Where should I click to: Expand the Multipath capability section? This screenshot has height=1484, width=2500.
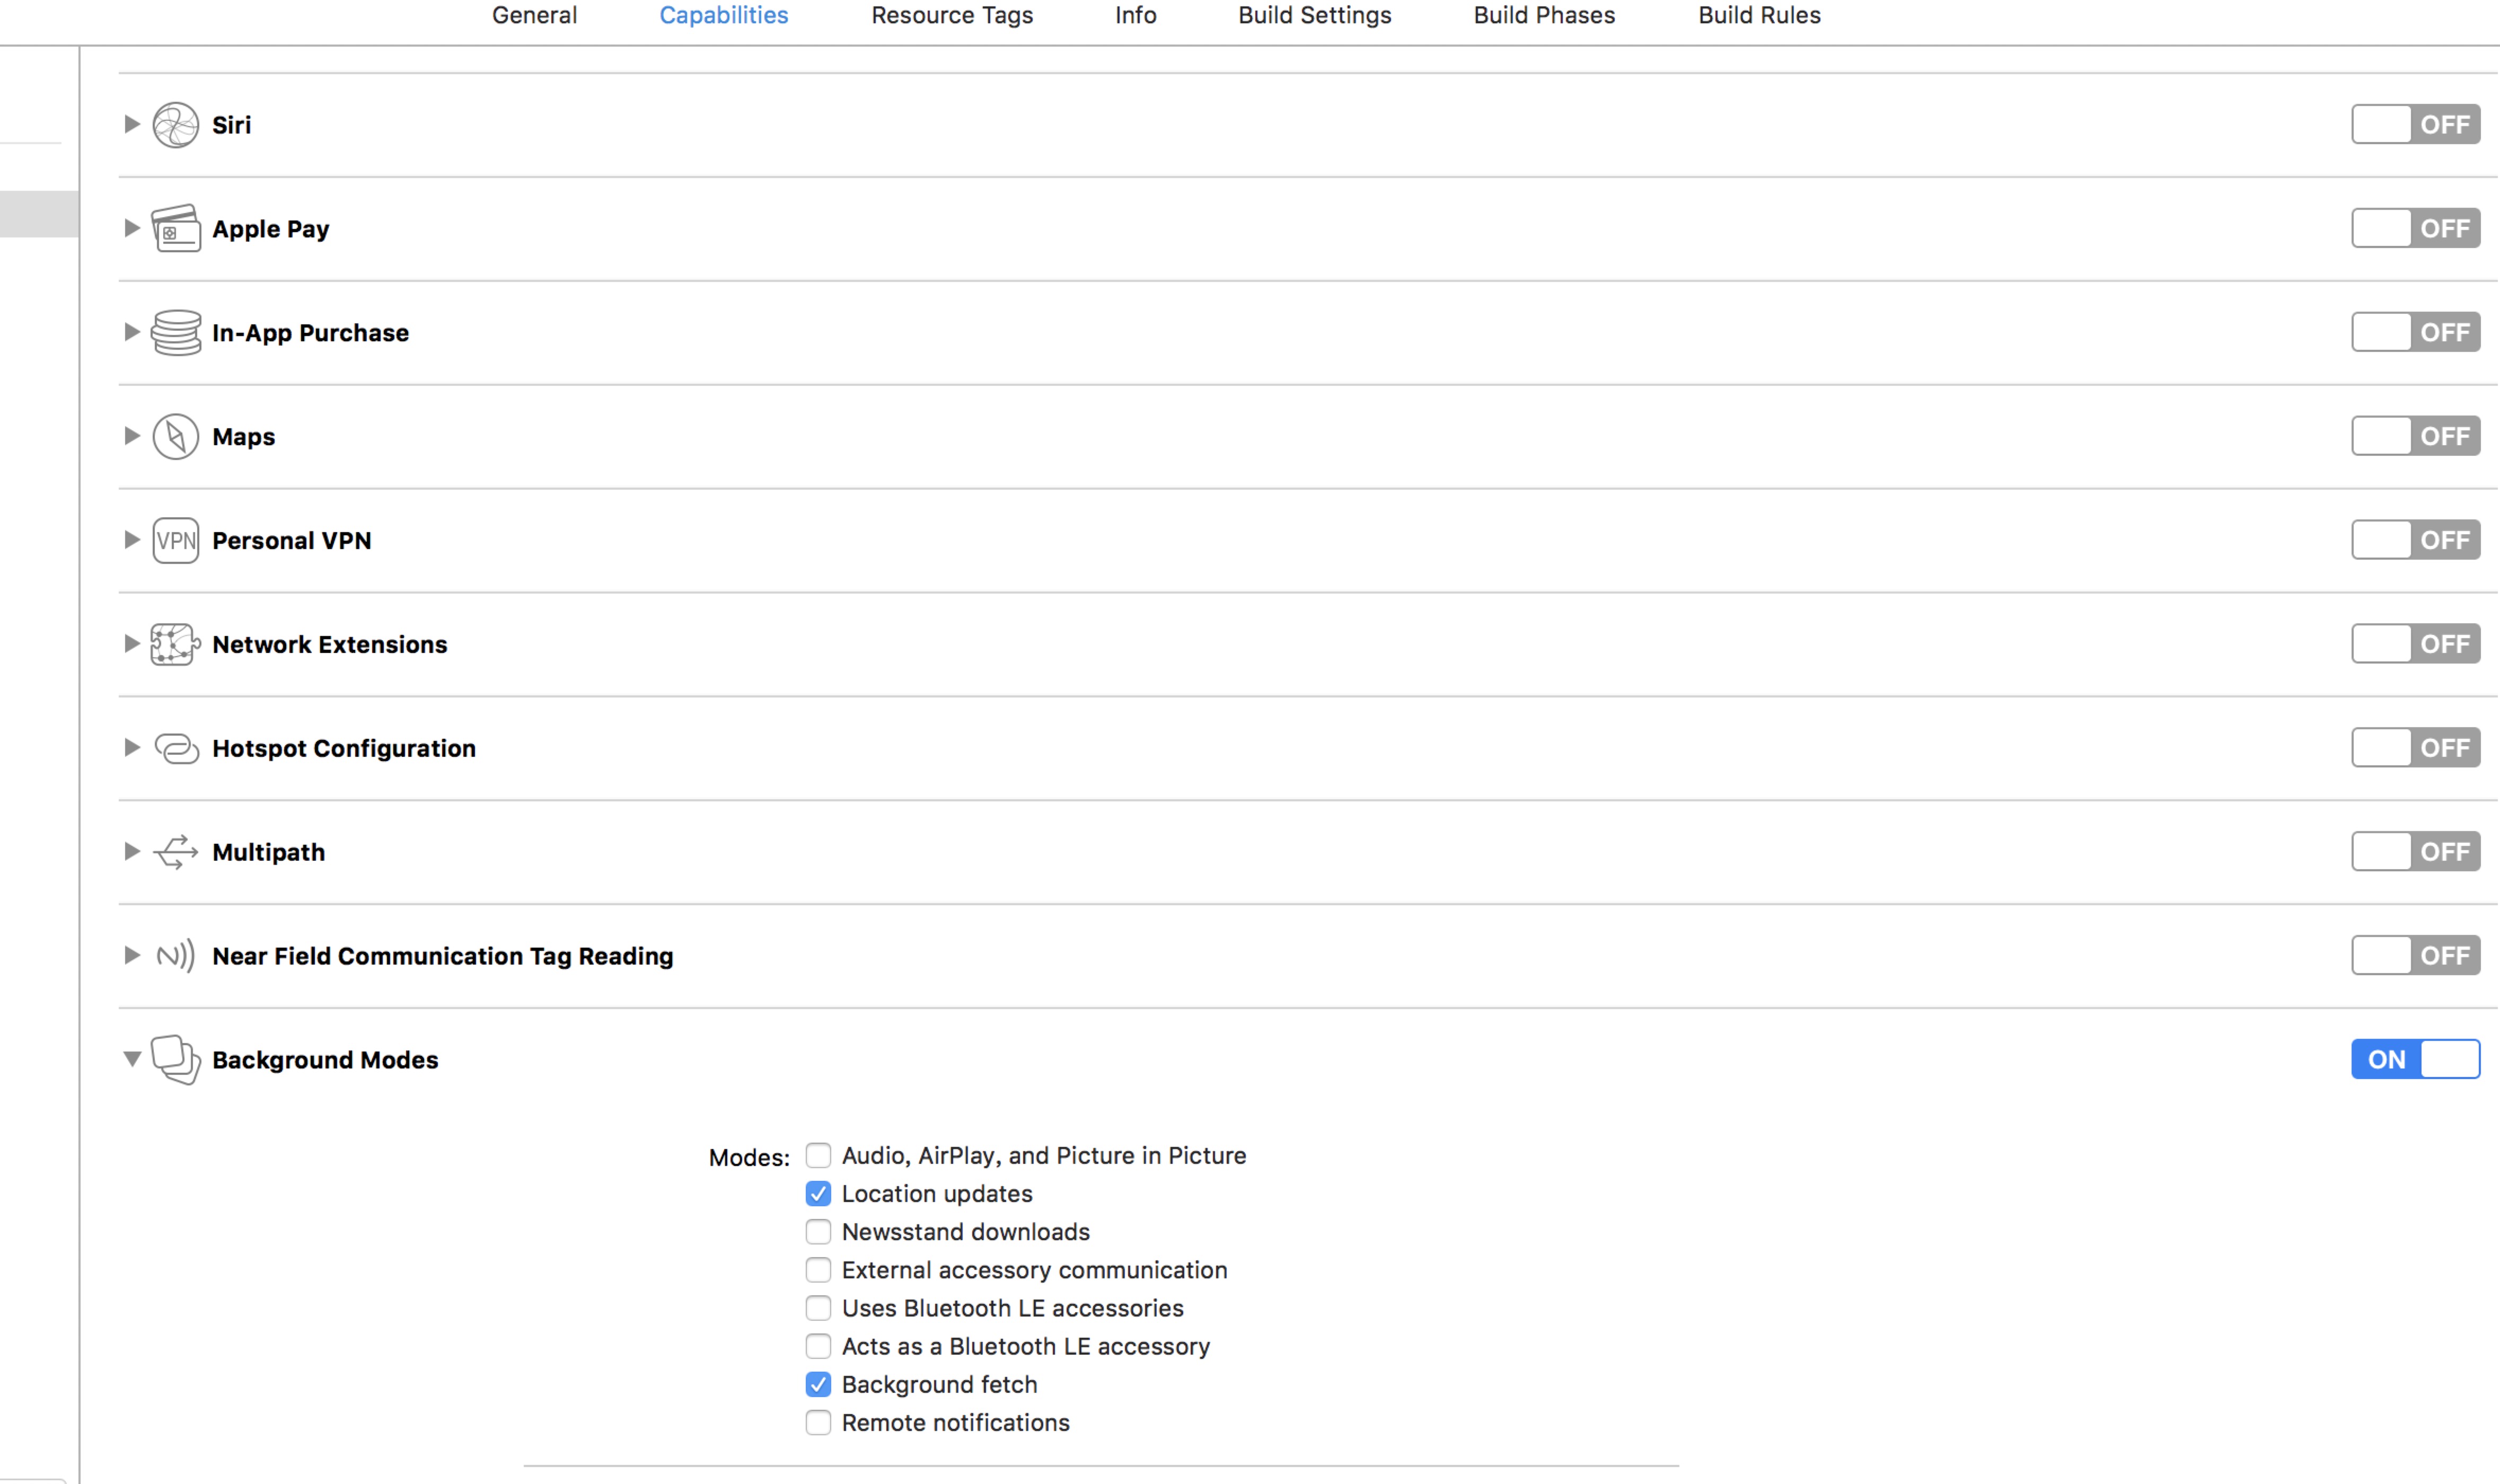coord(131,852)
